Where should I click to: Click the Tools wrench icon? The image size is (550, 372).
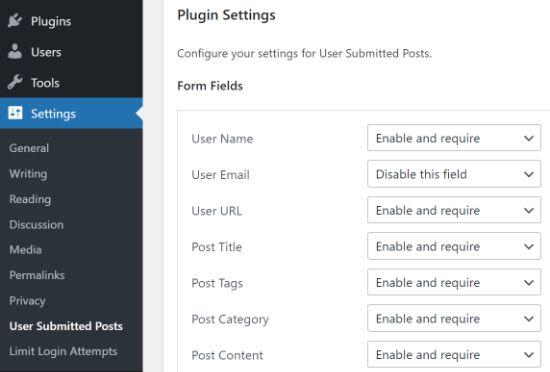pyautogui.click(x=15, y=82)
